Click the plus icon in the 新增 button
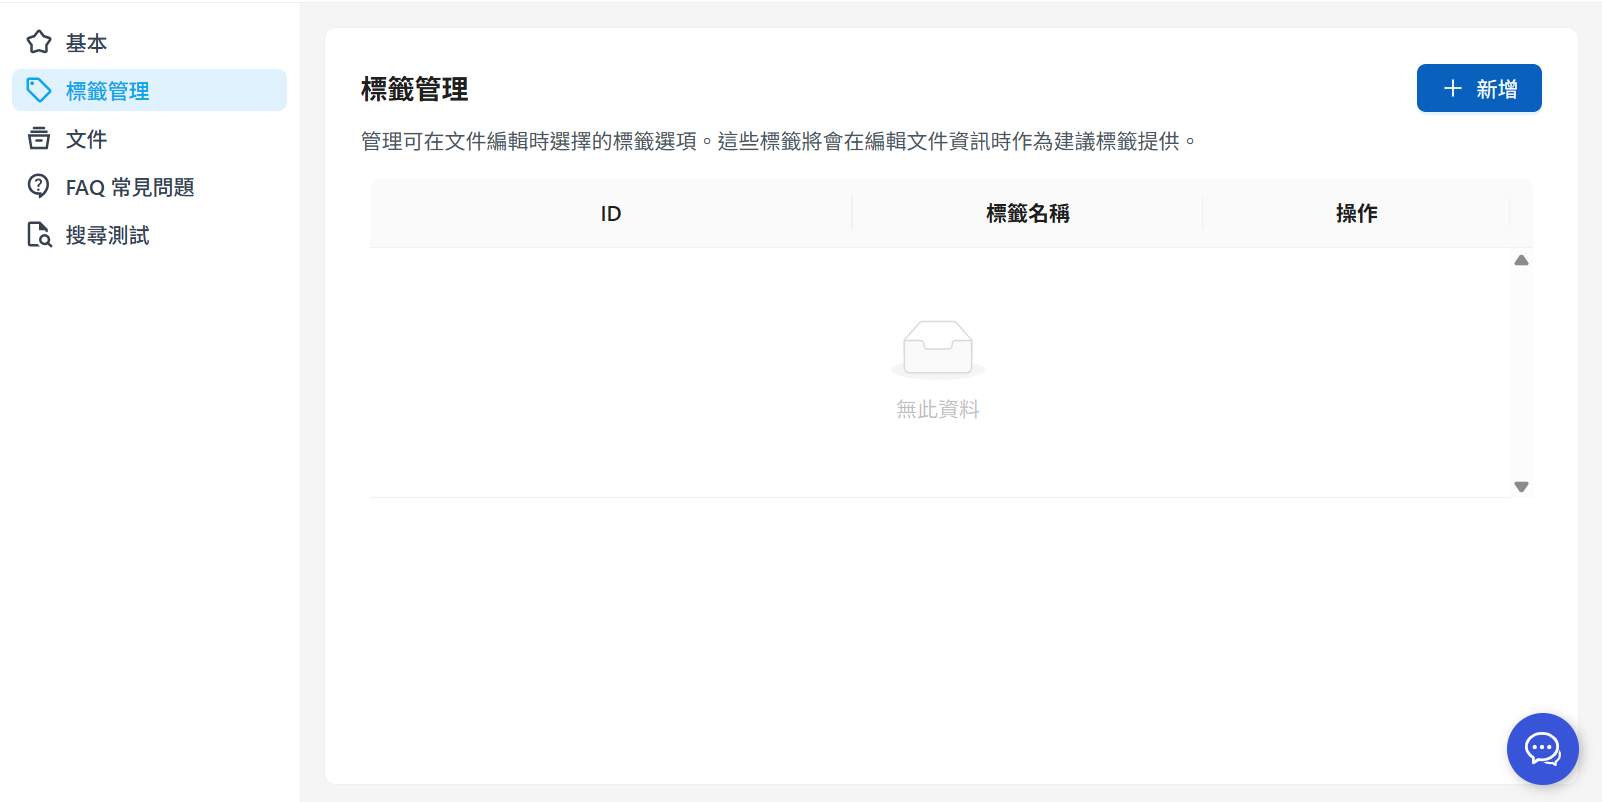 1453,89
